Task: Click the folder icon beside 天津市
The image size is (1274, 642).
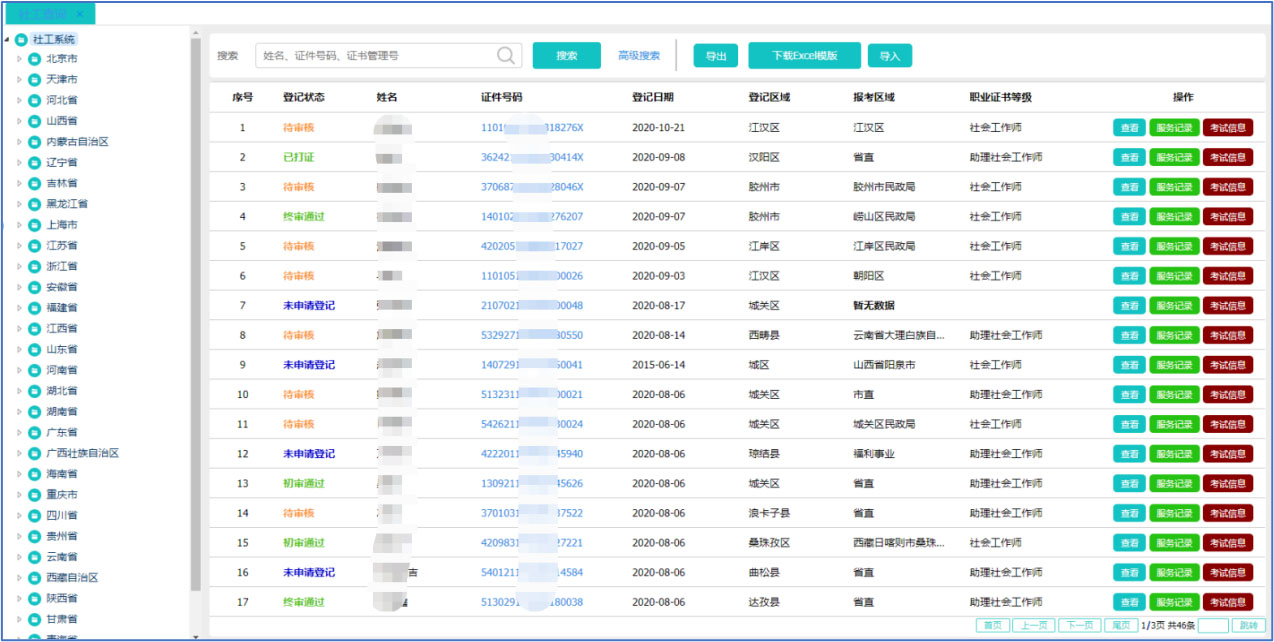Action: tap(35, 80)
